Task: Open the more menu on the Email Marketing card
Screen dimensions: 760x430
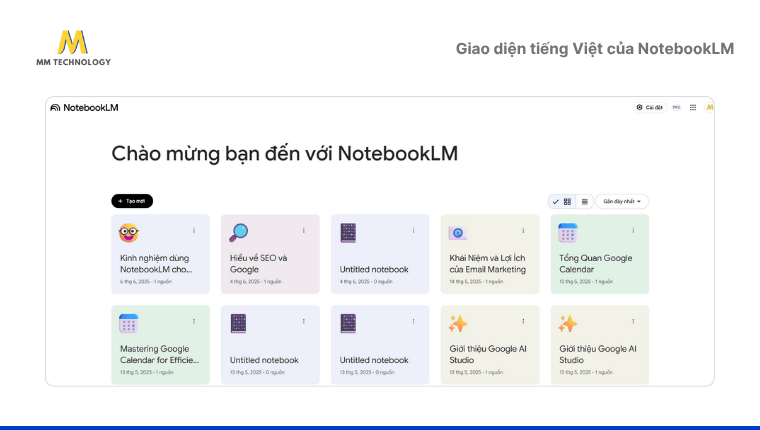Action: click(523, 231)
